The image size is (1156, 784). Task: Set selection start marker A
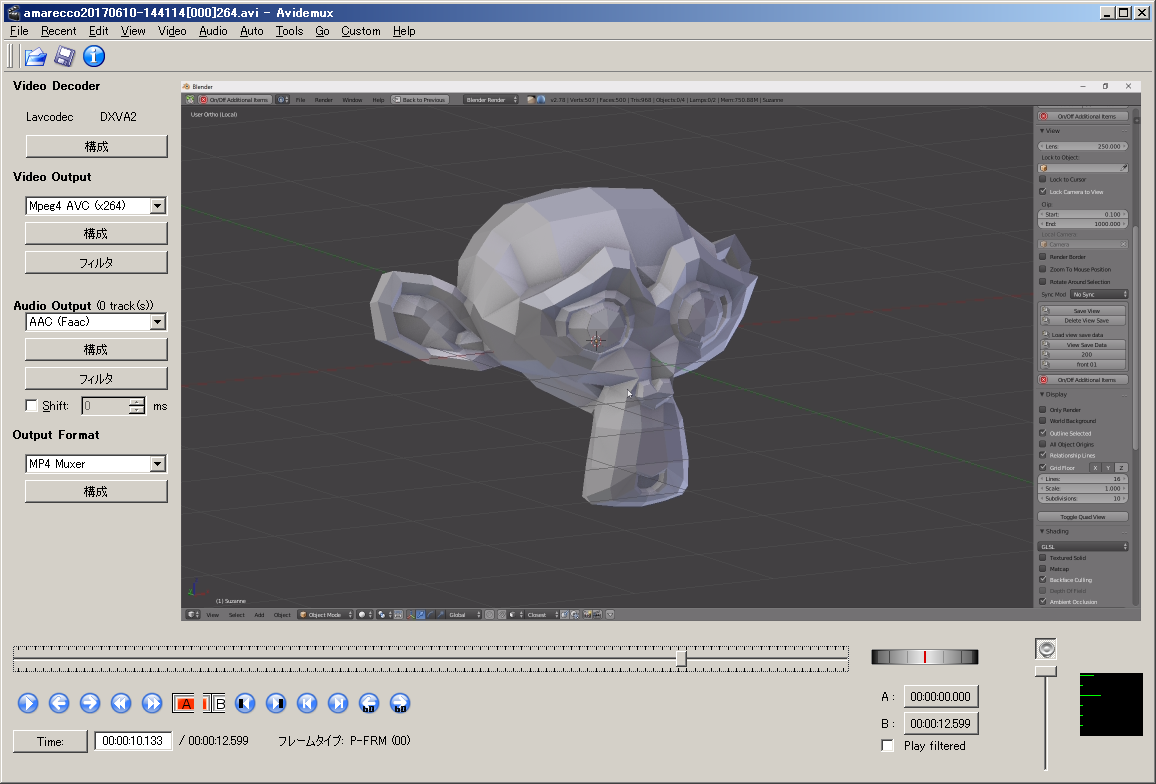pos(183,704)
